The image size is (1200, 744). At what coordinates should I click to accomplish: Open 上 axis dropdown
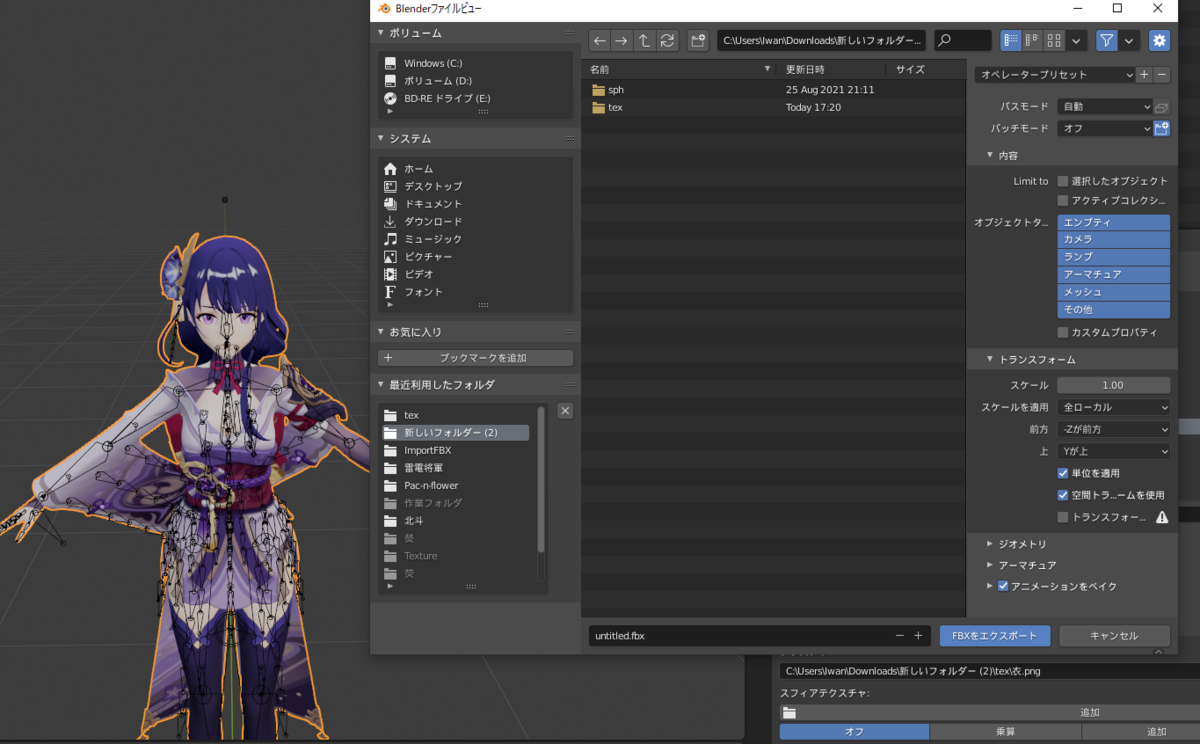click(1113, 451)
